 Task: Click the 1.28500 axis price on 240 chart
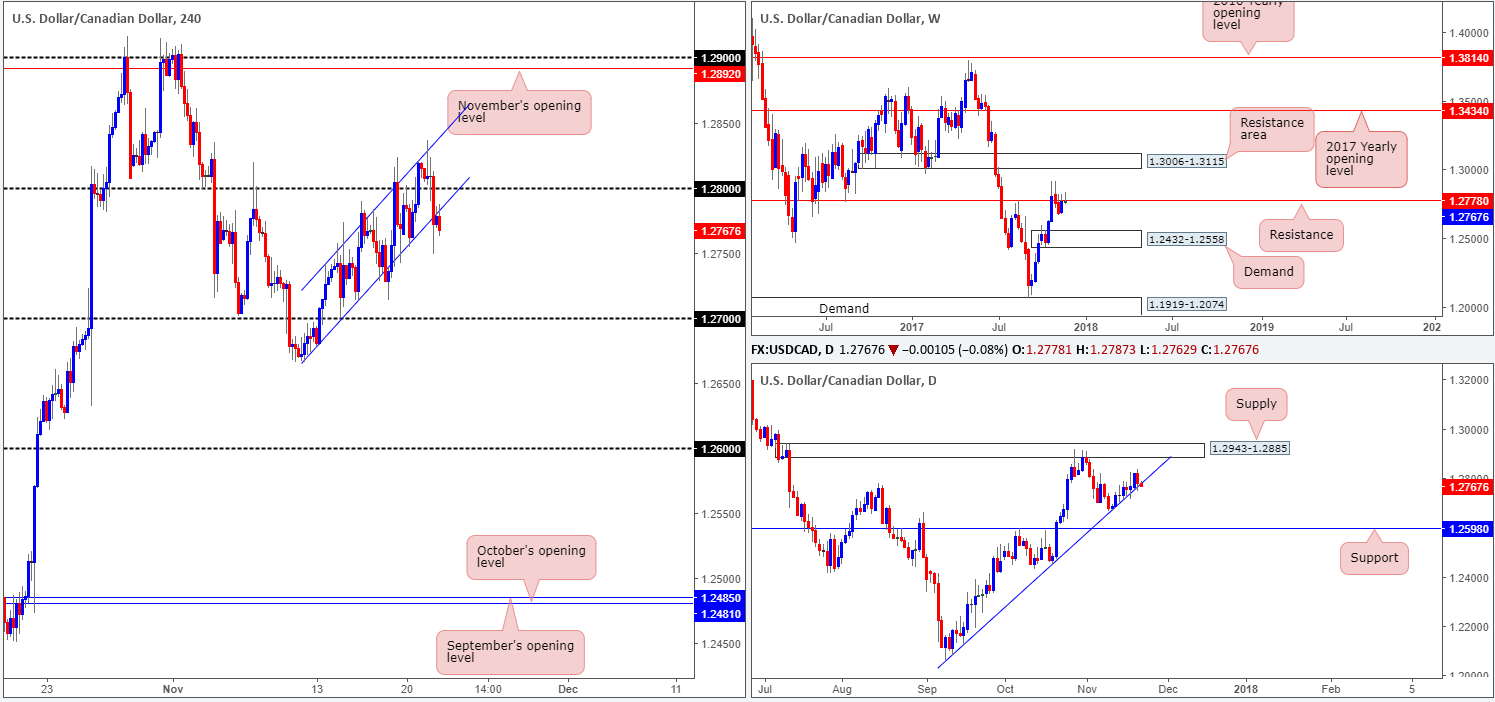(720, 124)
